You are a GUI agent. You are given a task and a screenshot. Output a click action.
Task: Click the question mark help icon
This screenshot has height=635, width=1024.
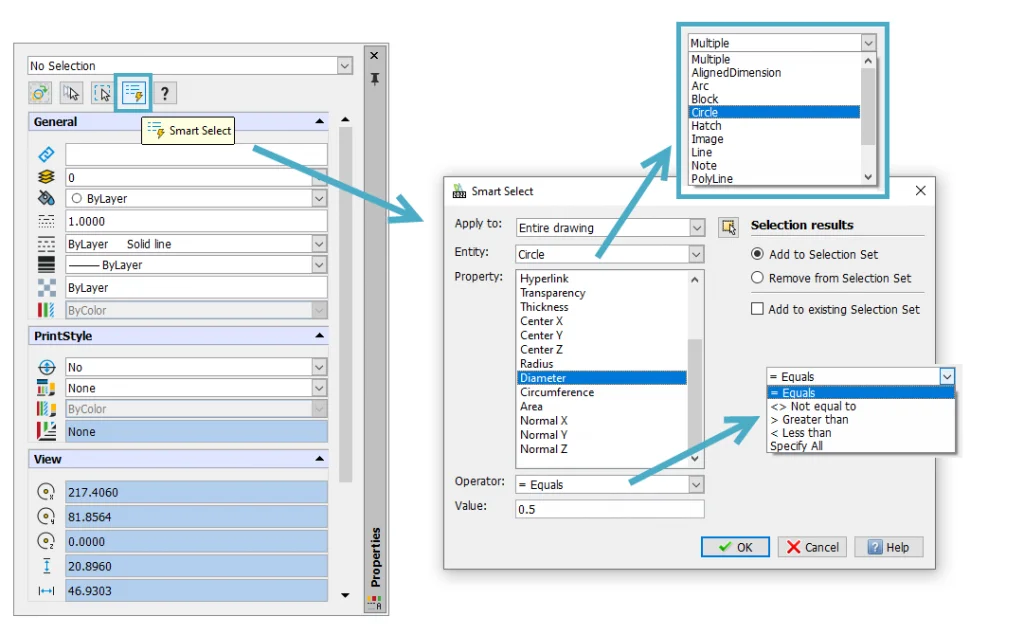[165, 93]
